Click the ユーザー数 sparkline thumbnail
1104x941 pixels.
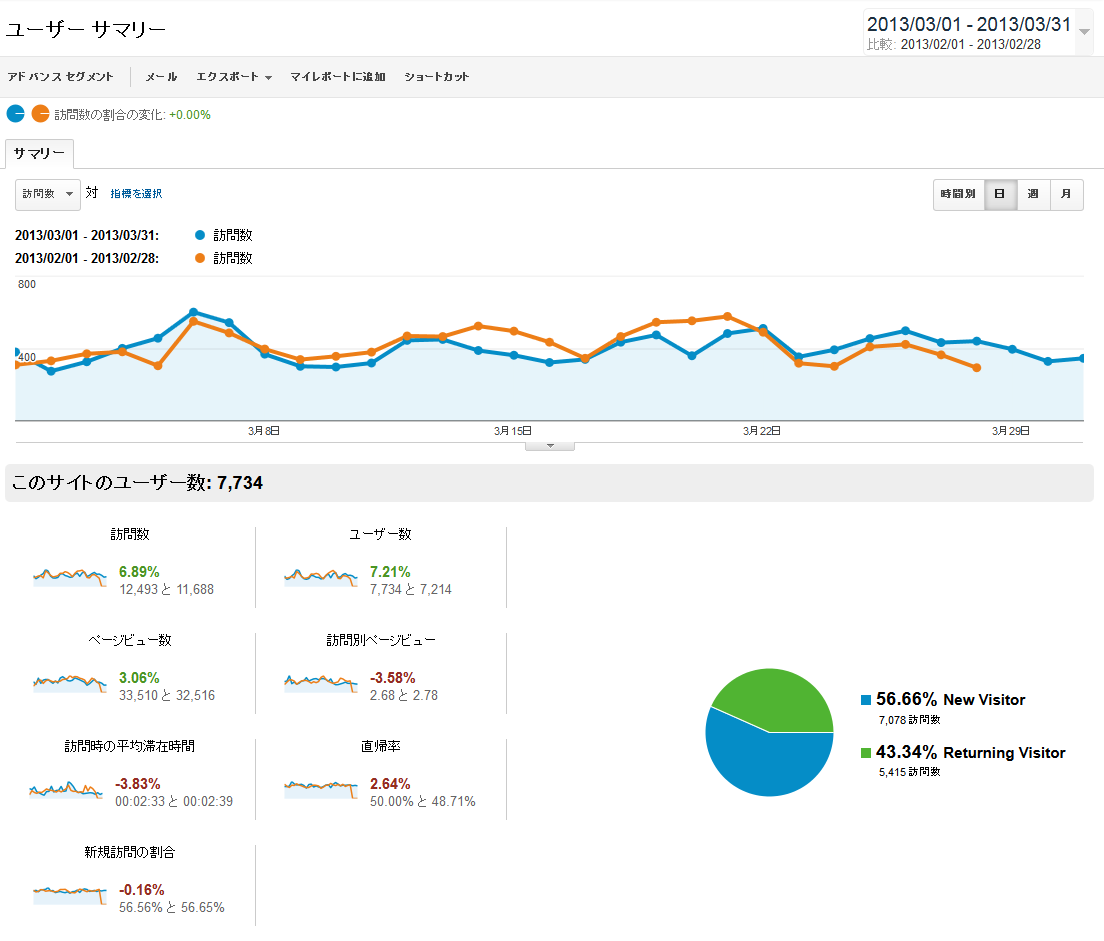[x=320, y=577]
